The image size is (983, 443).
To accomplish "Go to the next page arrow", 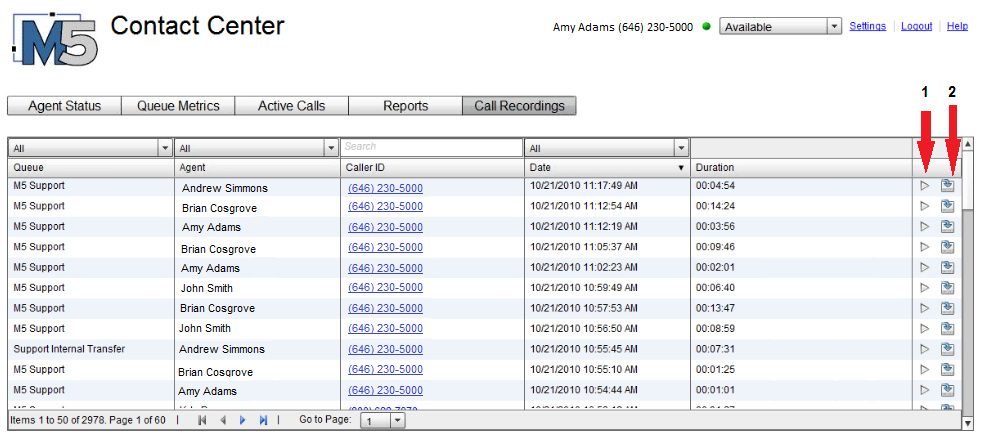I will tap(243, 420).
